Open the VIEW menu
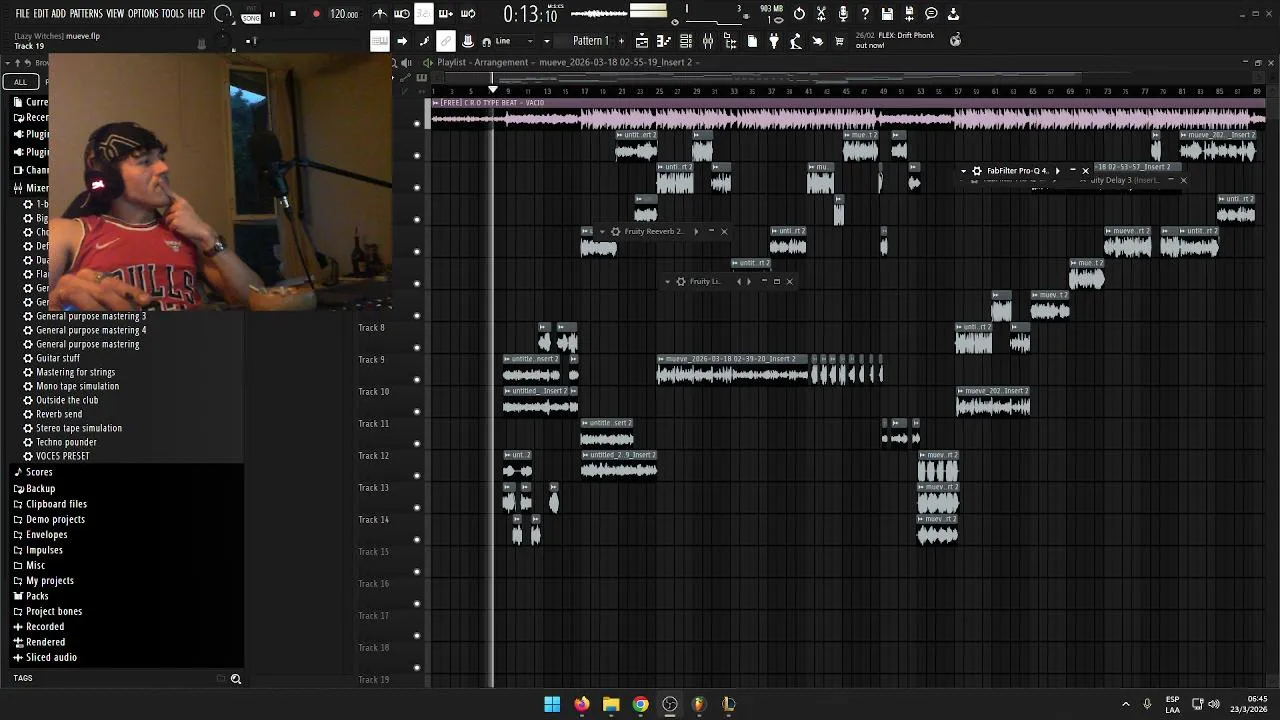 115,14
